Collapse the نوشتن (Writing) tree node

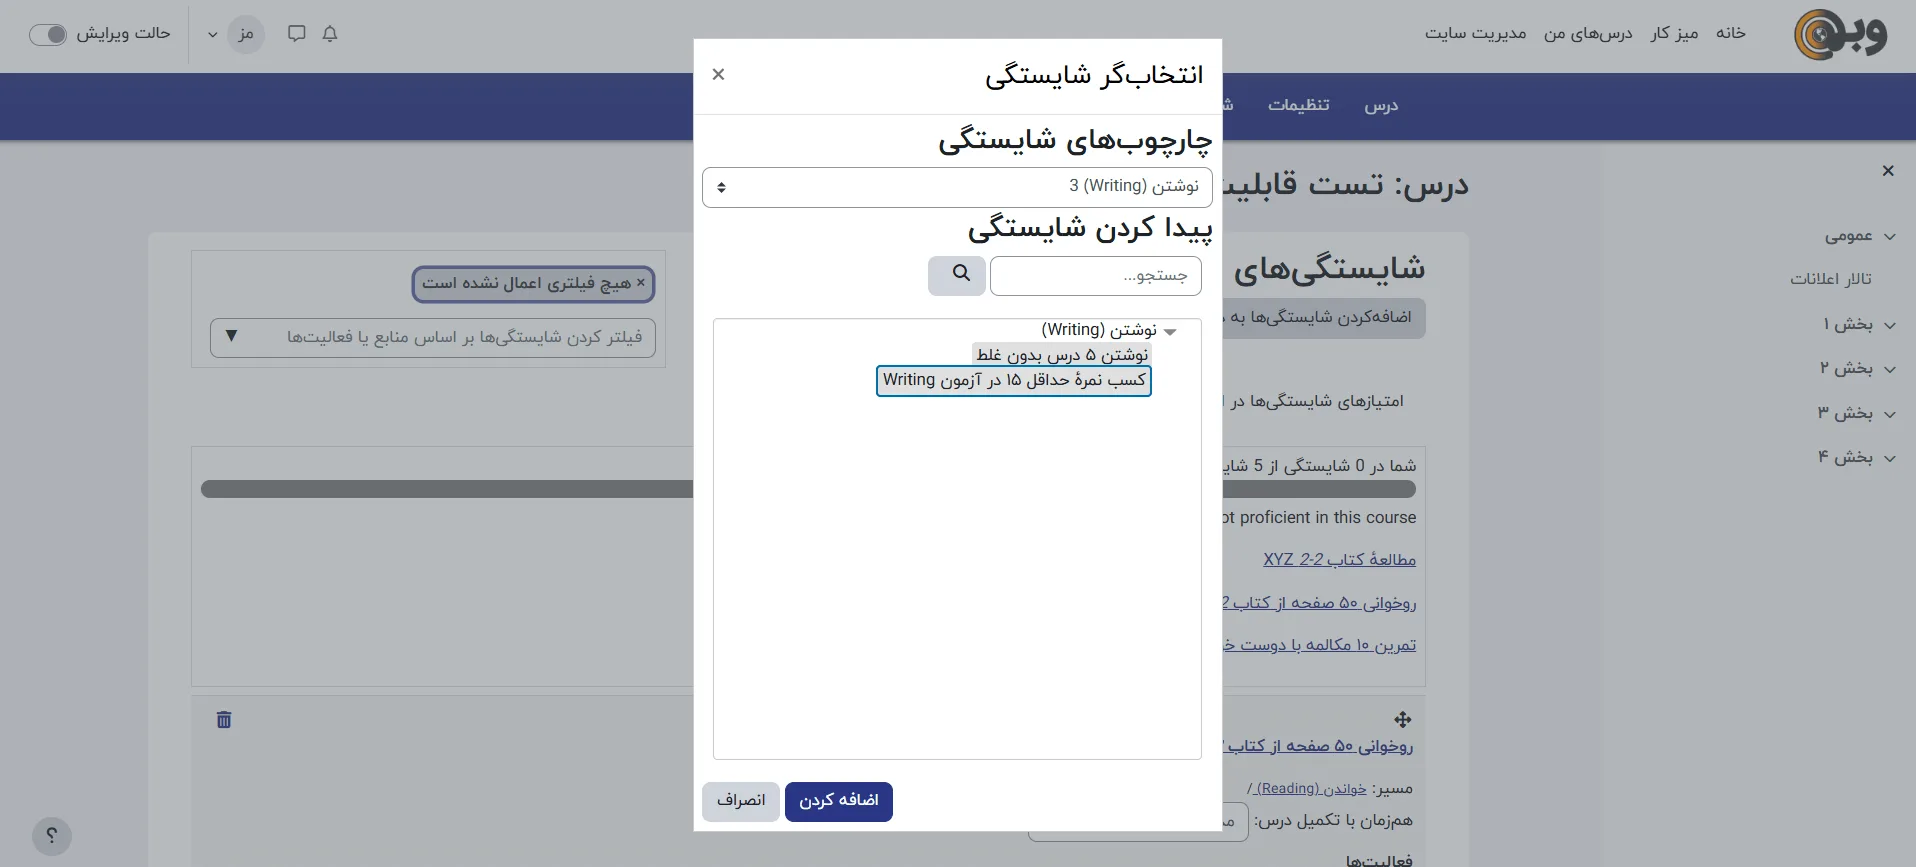point(1170,331)
